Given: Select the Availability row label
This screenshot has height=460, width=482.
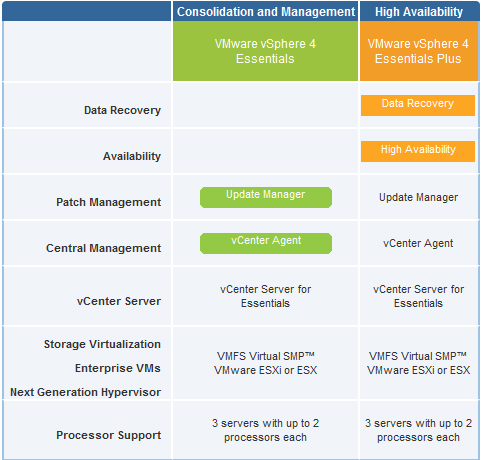Looking at the screenshot, I should pyautogui.click(x=132, y=156).
